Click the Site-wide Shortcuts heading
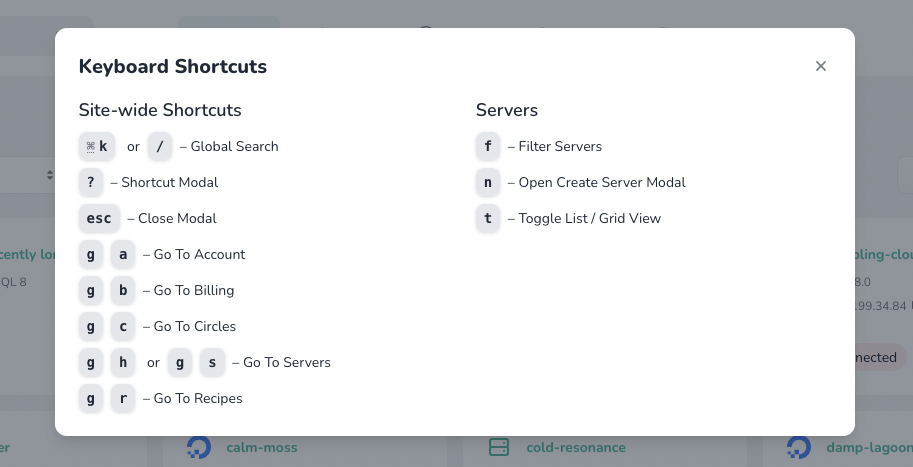The height and width of the screenshot is (467, 913). click(x=160, y=110)
